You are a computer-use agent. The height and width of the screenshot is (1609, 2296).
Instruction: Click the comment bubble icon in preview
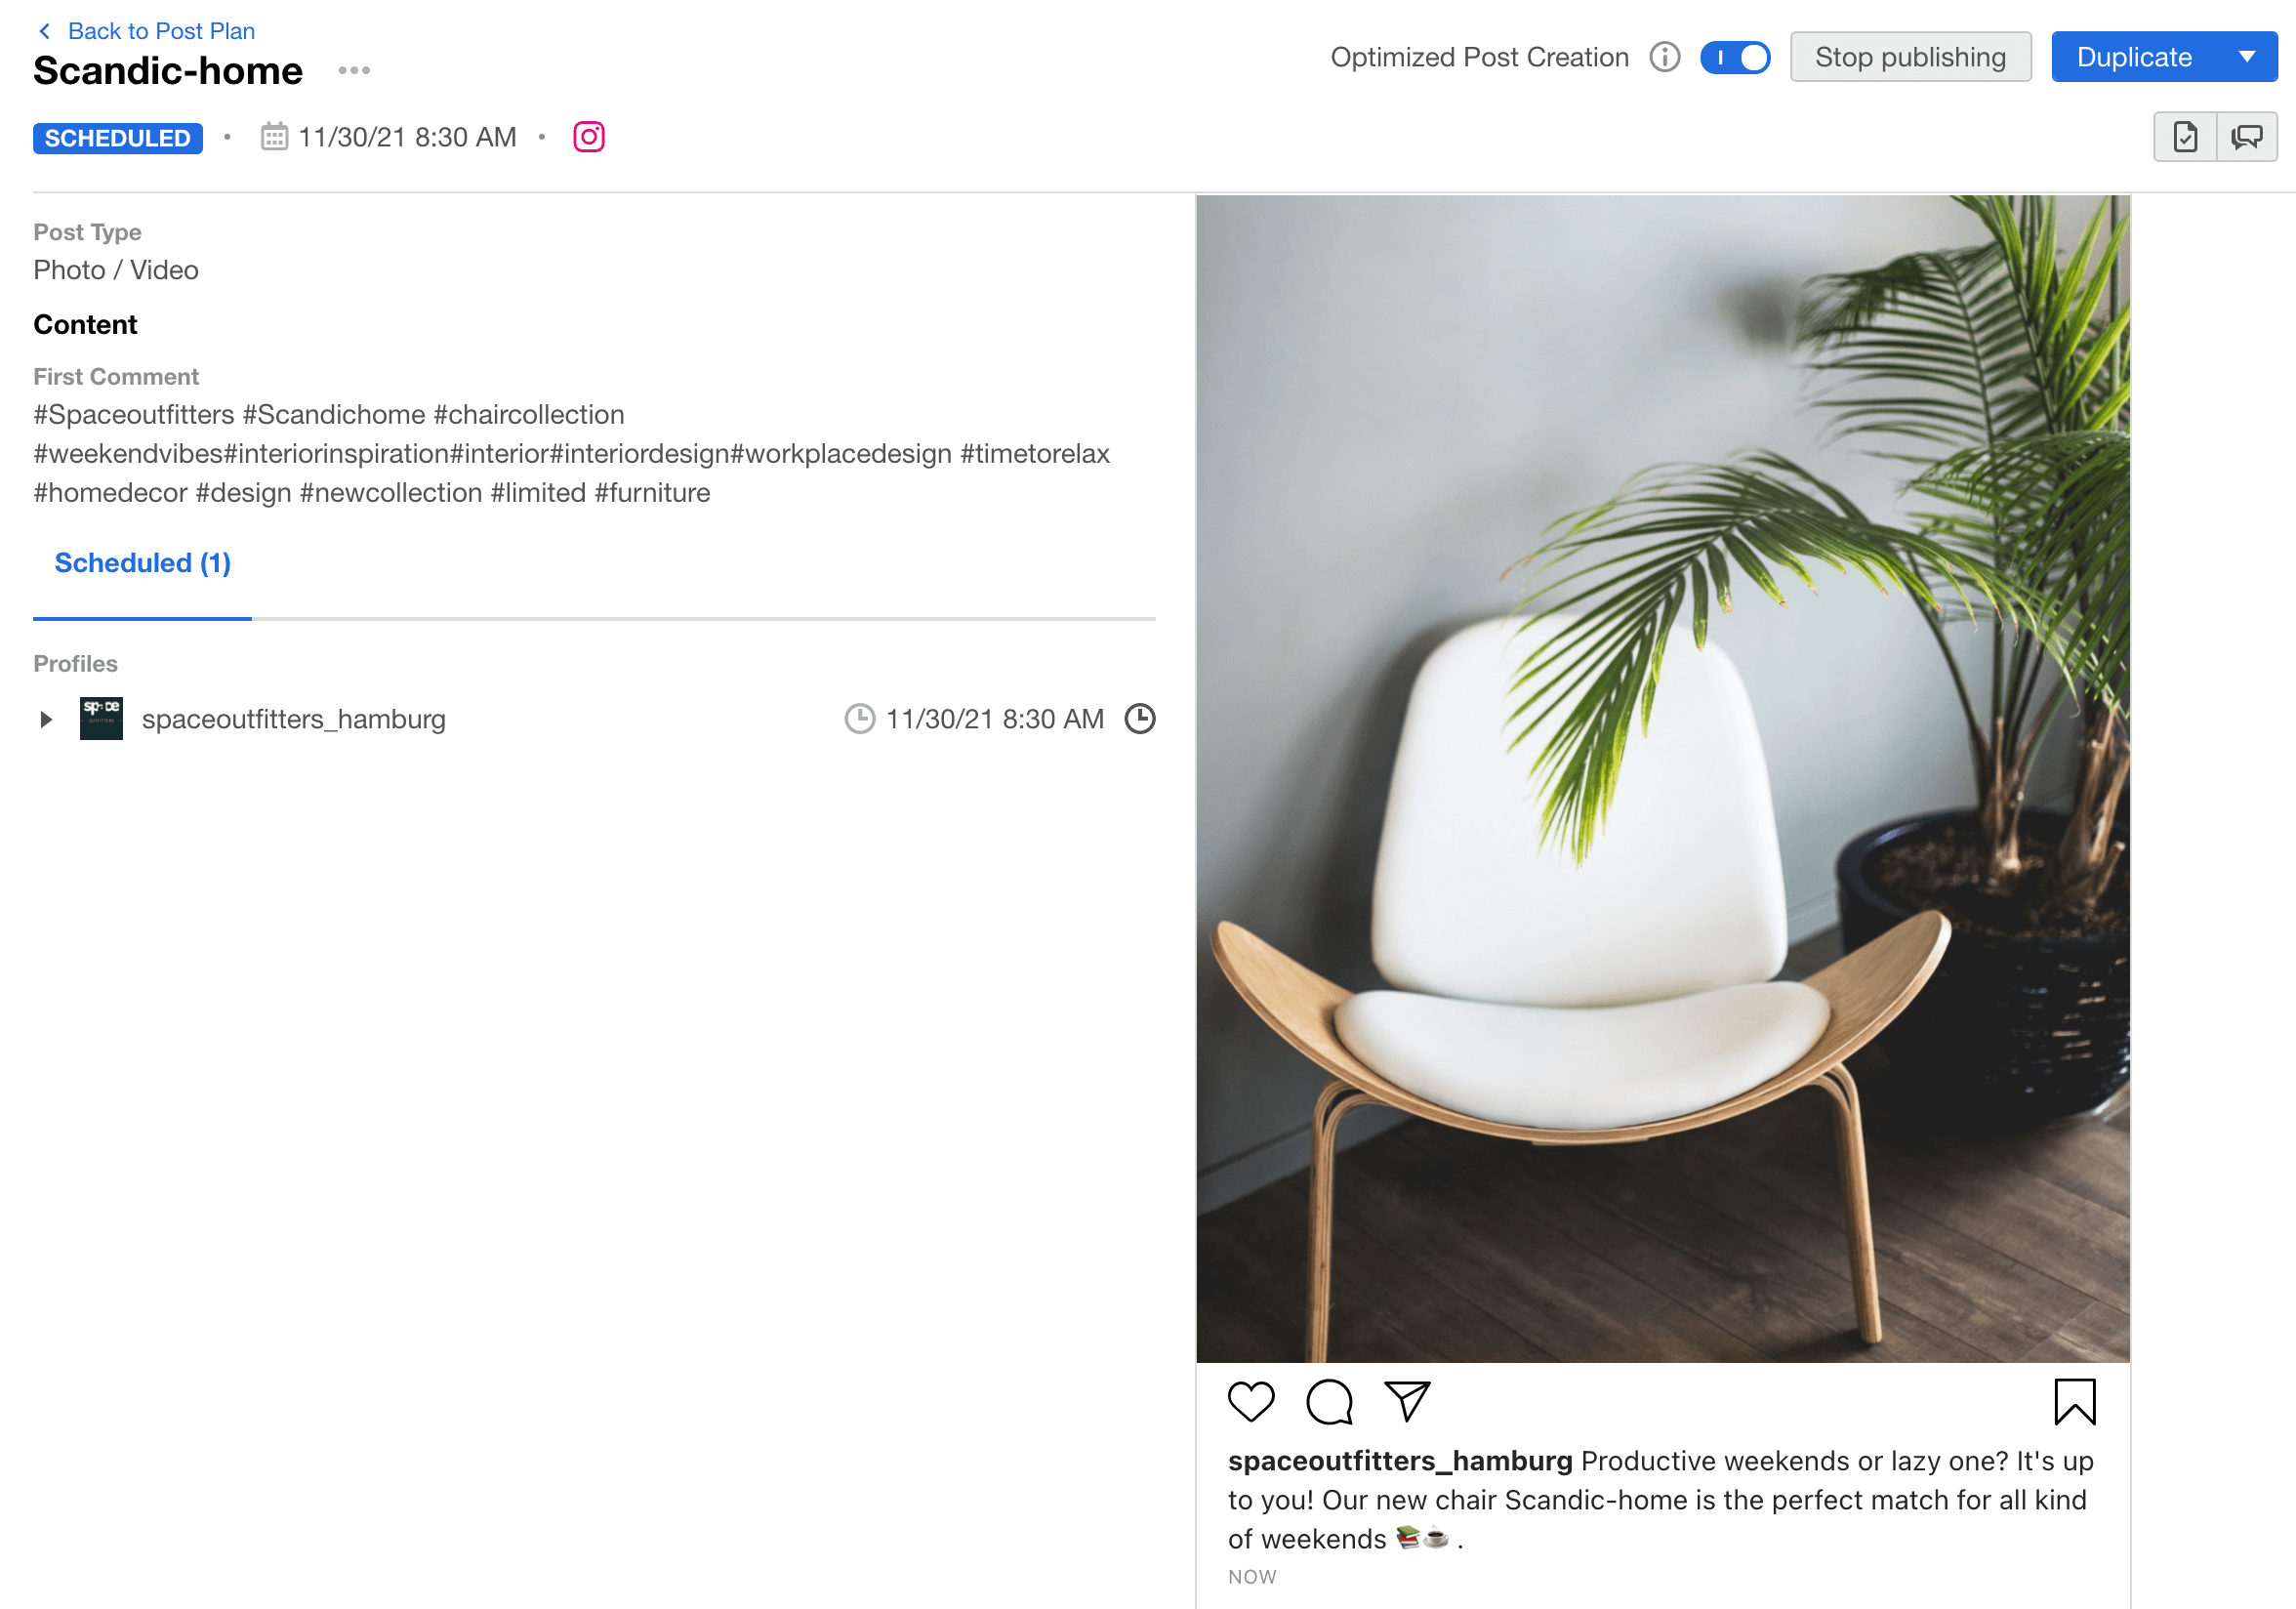tap(1329, 1400)
